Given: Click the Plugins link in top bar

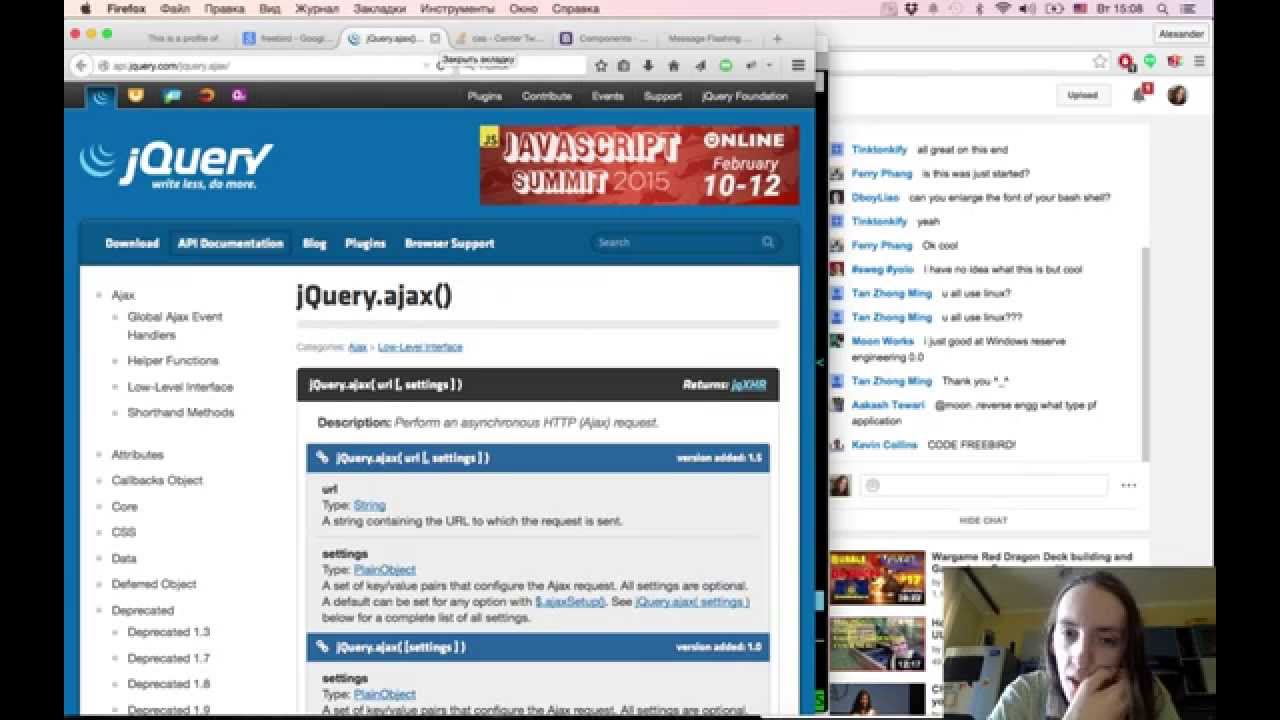Looking at the screenshot, I should coord(485,96).
